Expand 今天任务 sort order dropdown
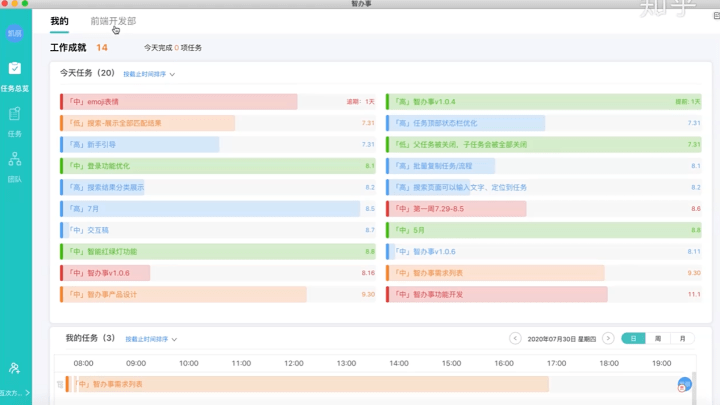 click(149, 74)
